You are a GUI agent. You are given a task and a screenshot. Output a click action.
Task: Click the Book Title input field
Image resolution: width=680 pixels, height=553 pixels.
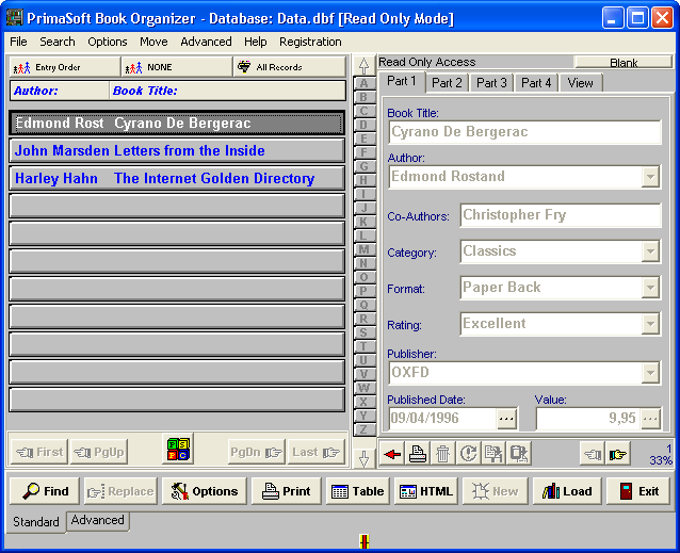point(525,132)
